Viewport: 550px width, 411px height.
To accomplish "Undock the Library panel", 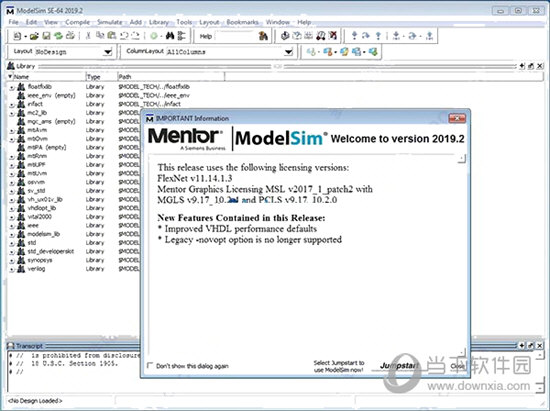I will tap(531, 66).
